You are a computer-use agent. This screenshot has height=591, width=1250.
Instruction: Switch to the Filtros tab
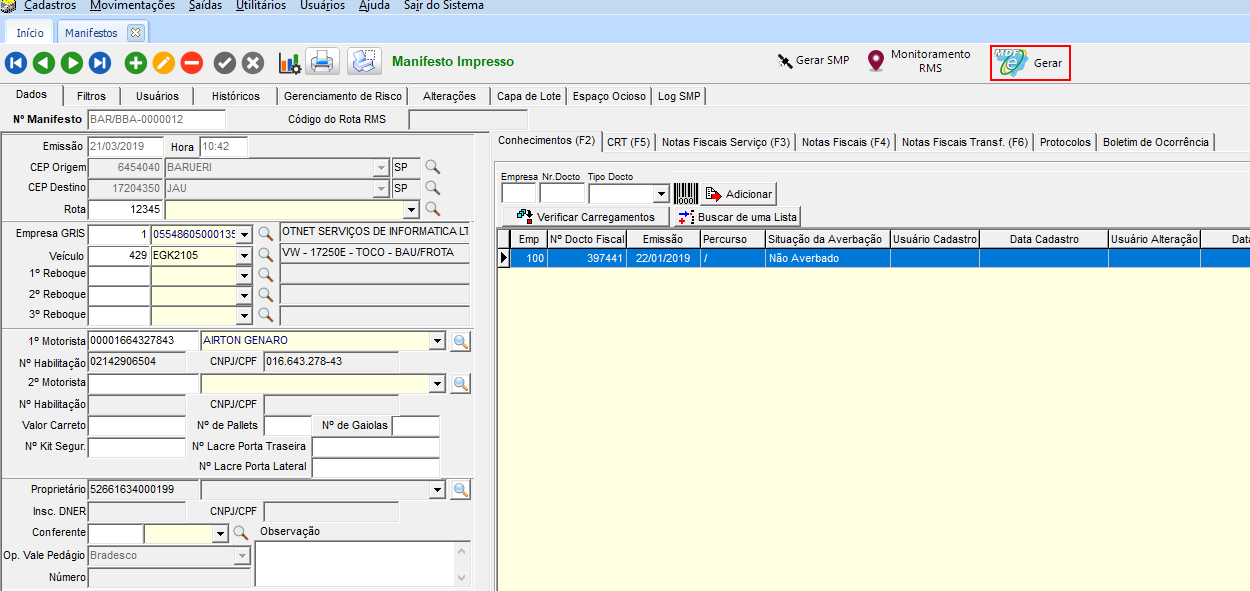point(91,96)
